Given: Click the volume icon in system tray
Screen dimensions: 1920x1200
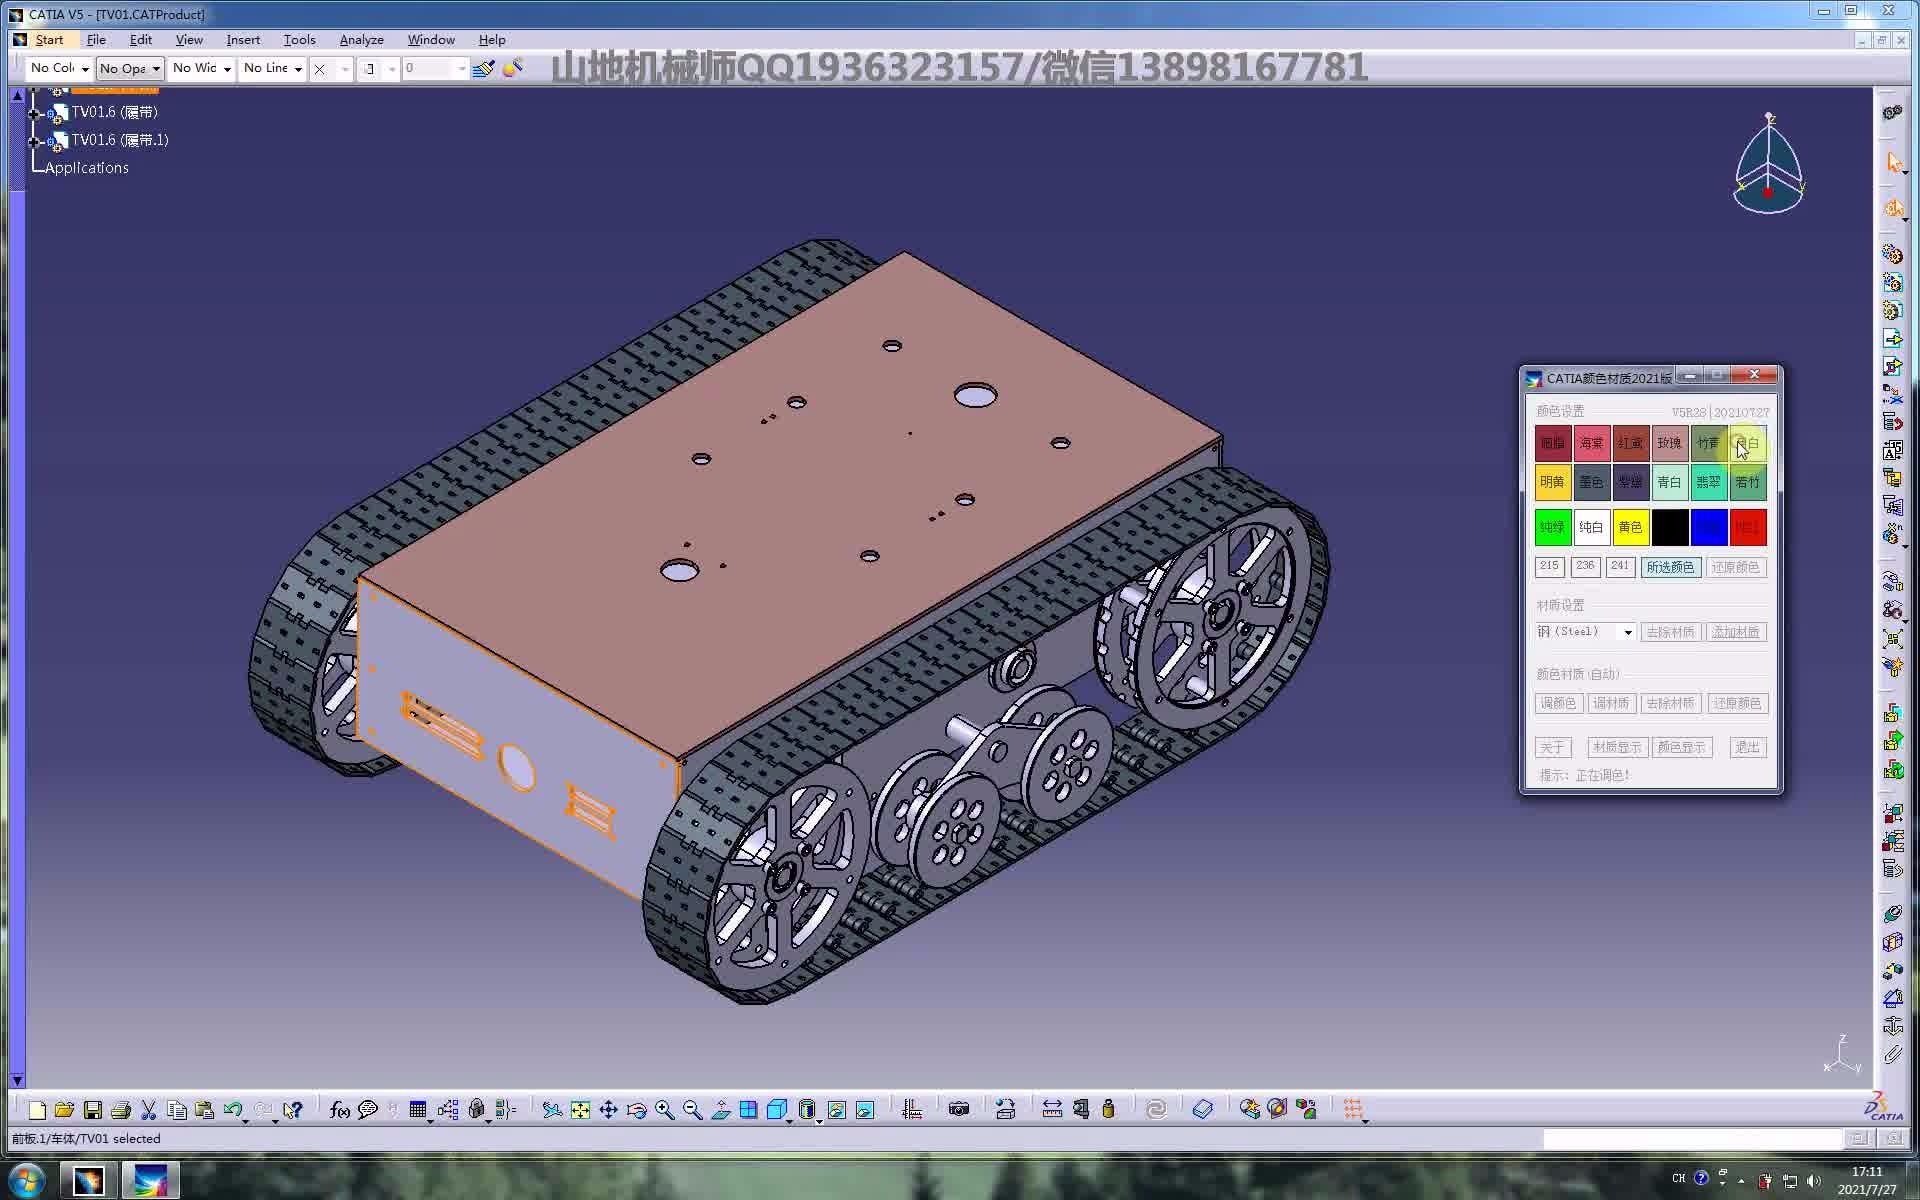Looking at the screenshot, I should [1815, 1181].
